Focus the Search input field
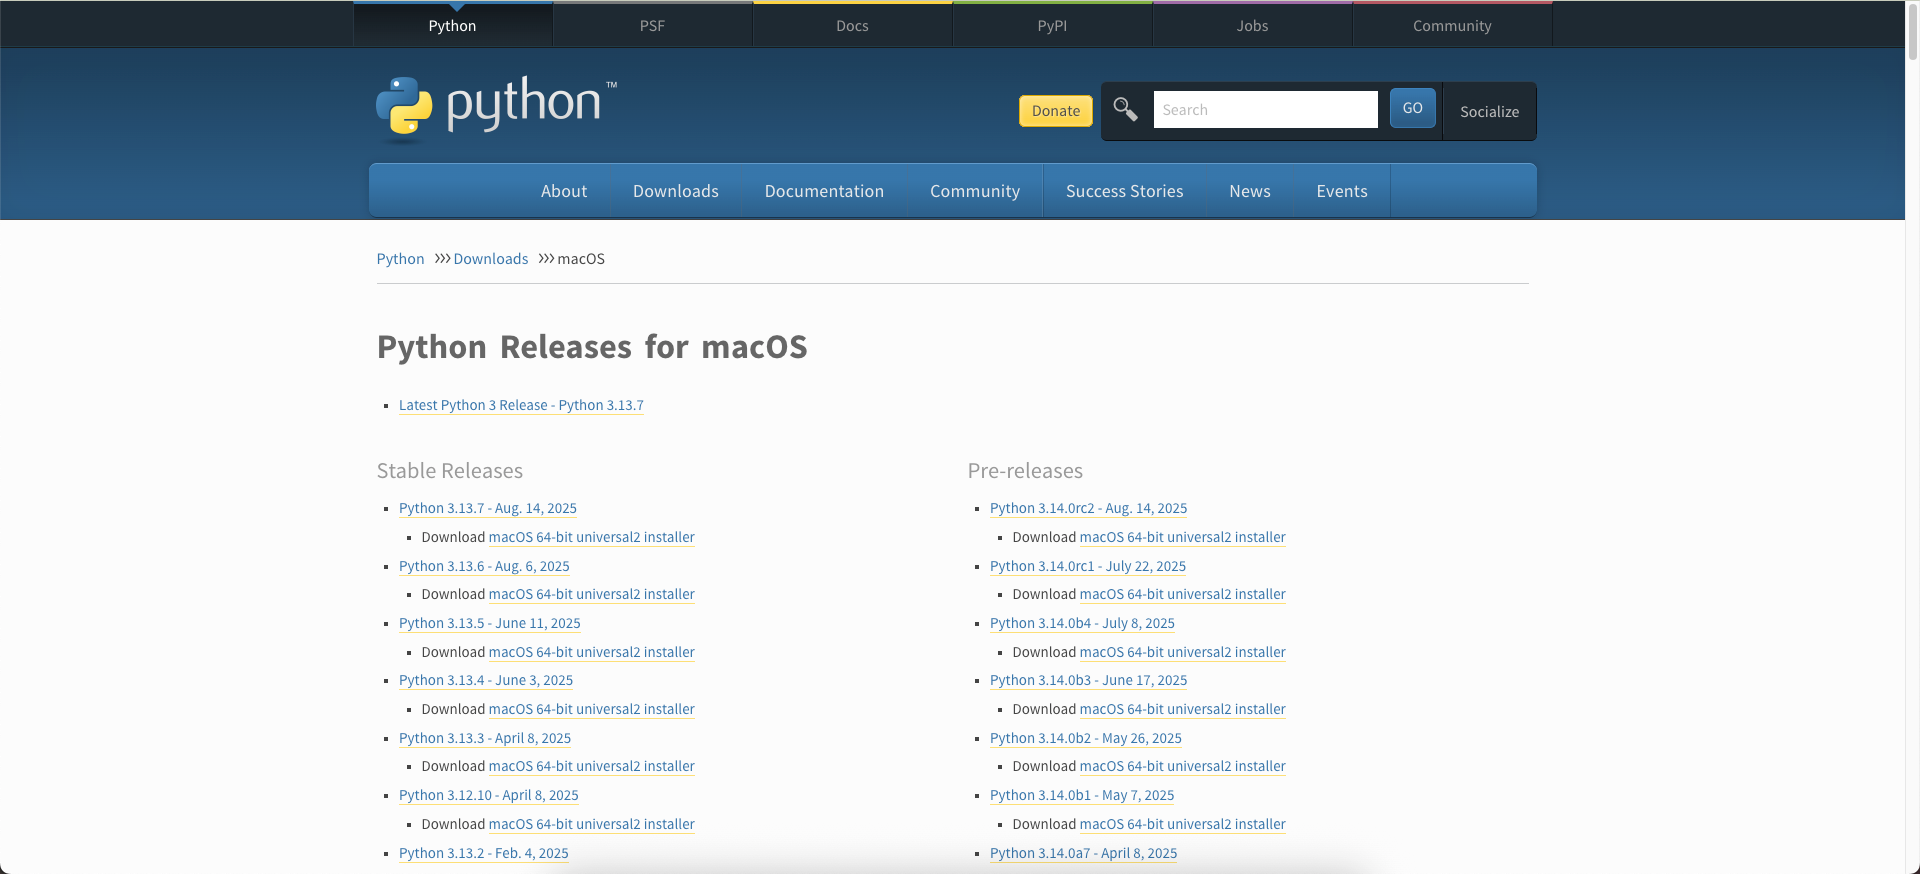The width and height of the screenshot is (1920, 874). point(1265,110)
